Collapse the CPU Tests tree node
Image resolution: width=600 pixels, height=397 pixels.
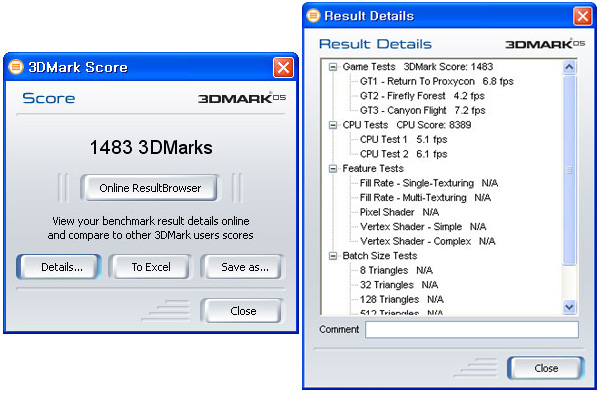point(333,125)
